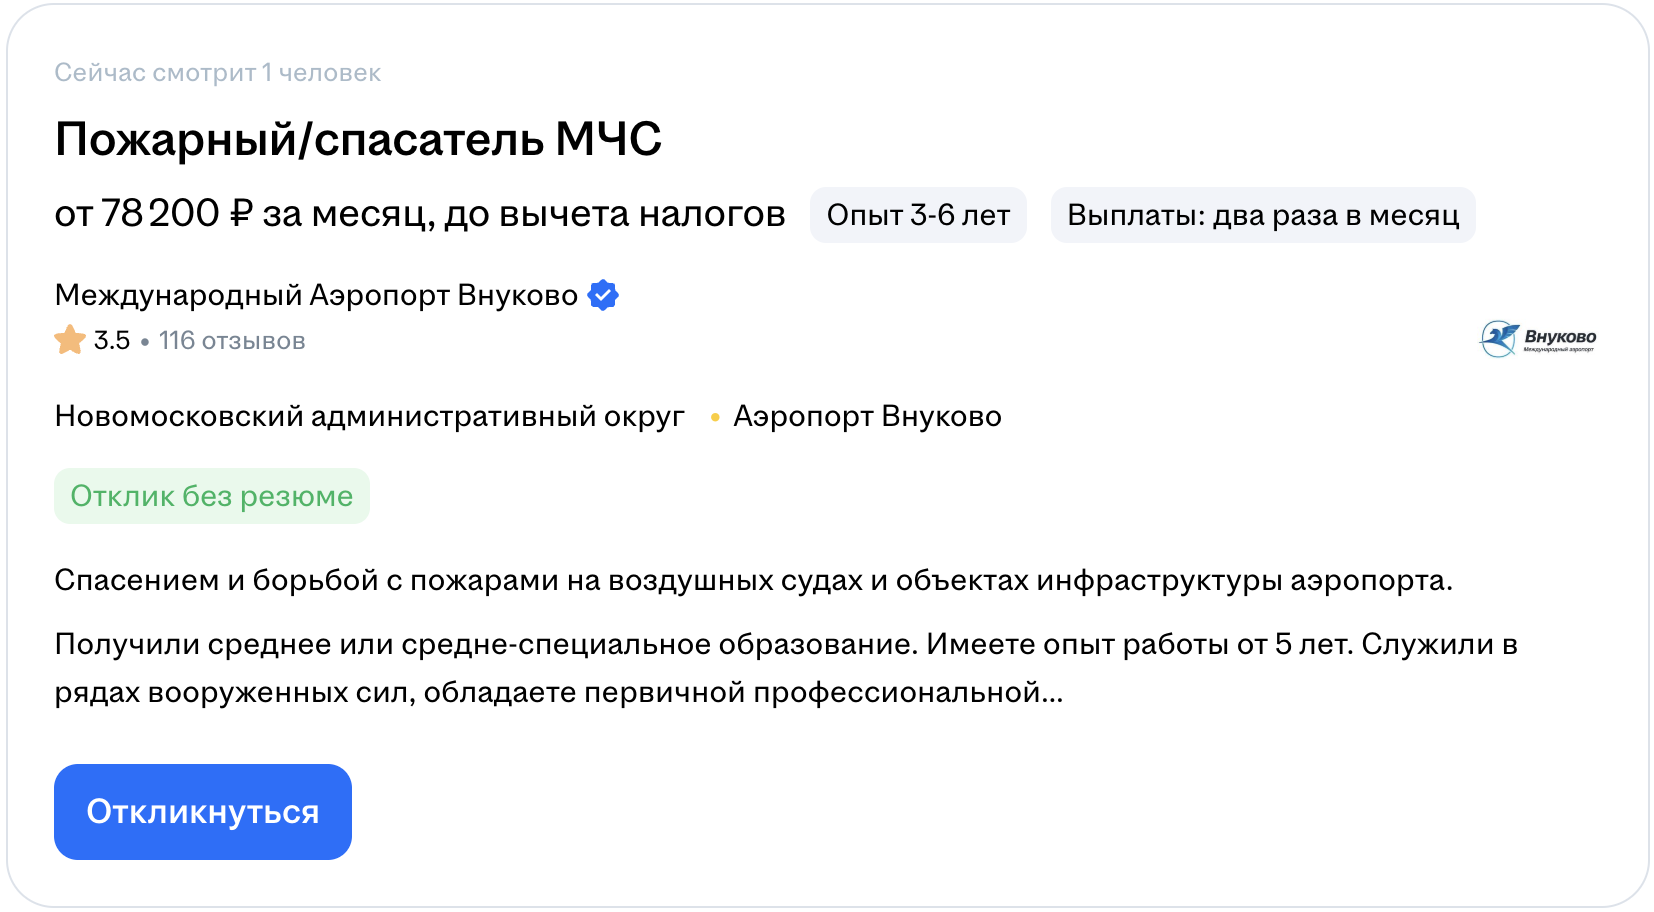
Task: Open the Пожарный/спасатель МЧС vacancy title
Action: [358, 139]
